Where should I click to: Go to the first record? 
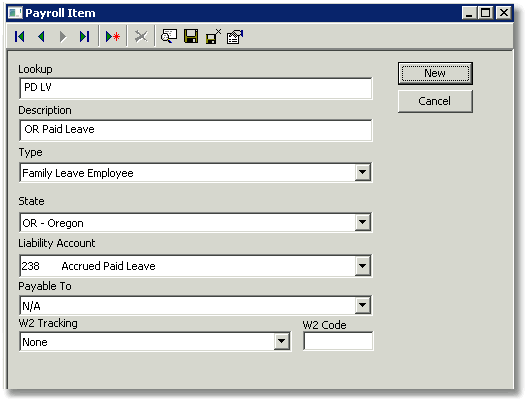(x=20, y=36)
